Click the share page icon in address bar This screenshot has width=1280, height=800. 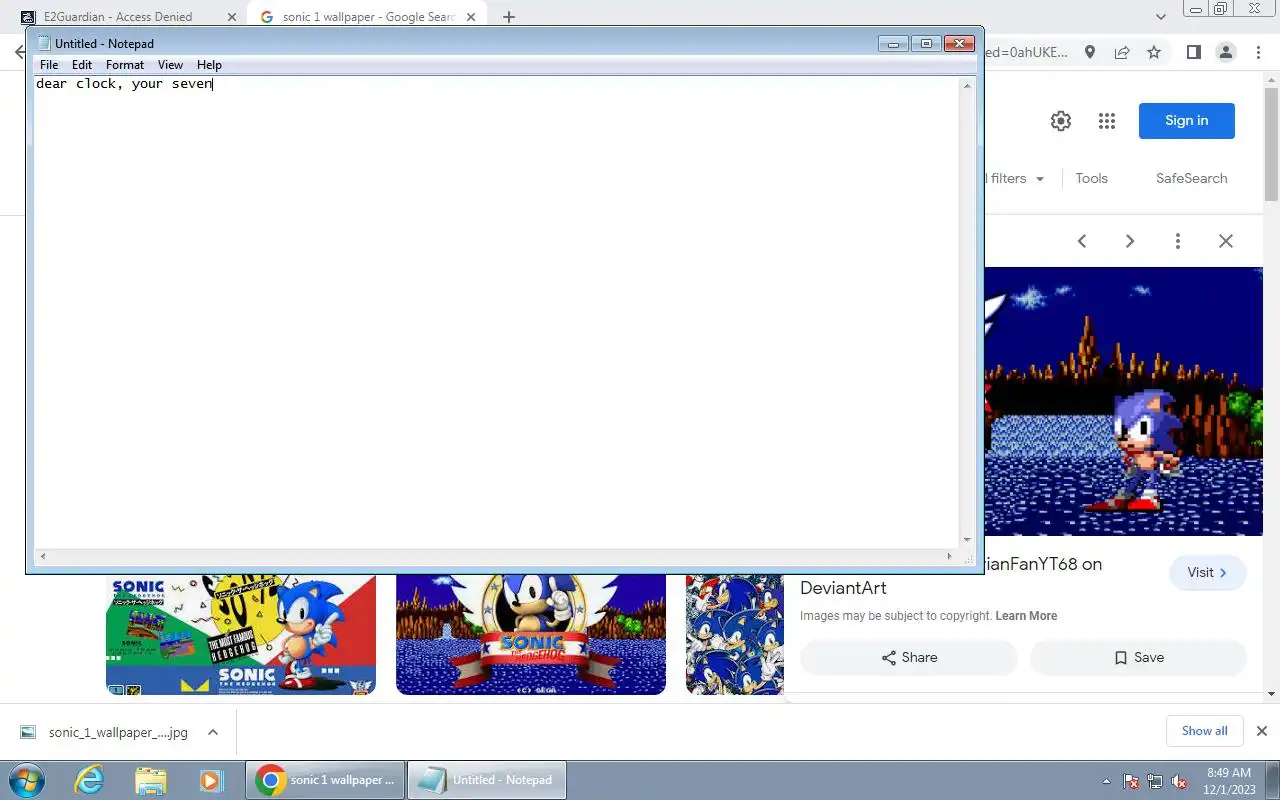pyautogui.click(x=1122, y=52)
